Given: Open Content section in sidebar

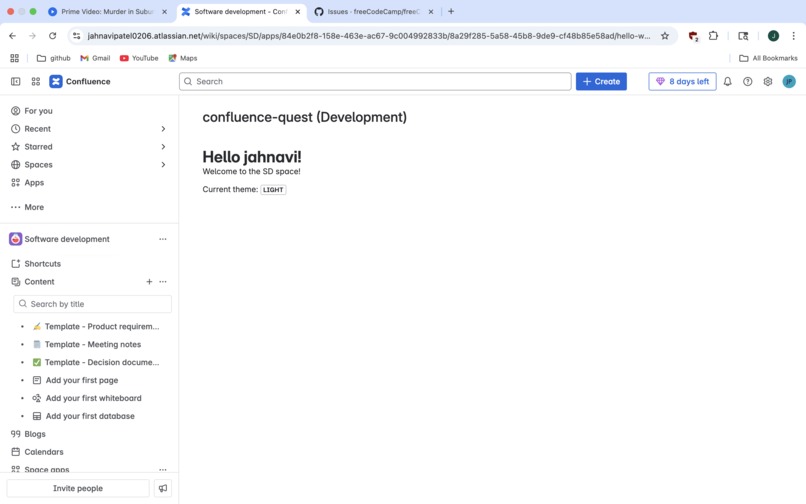Looking at the screenshot, I should click(33, 281).
